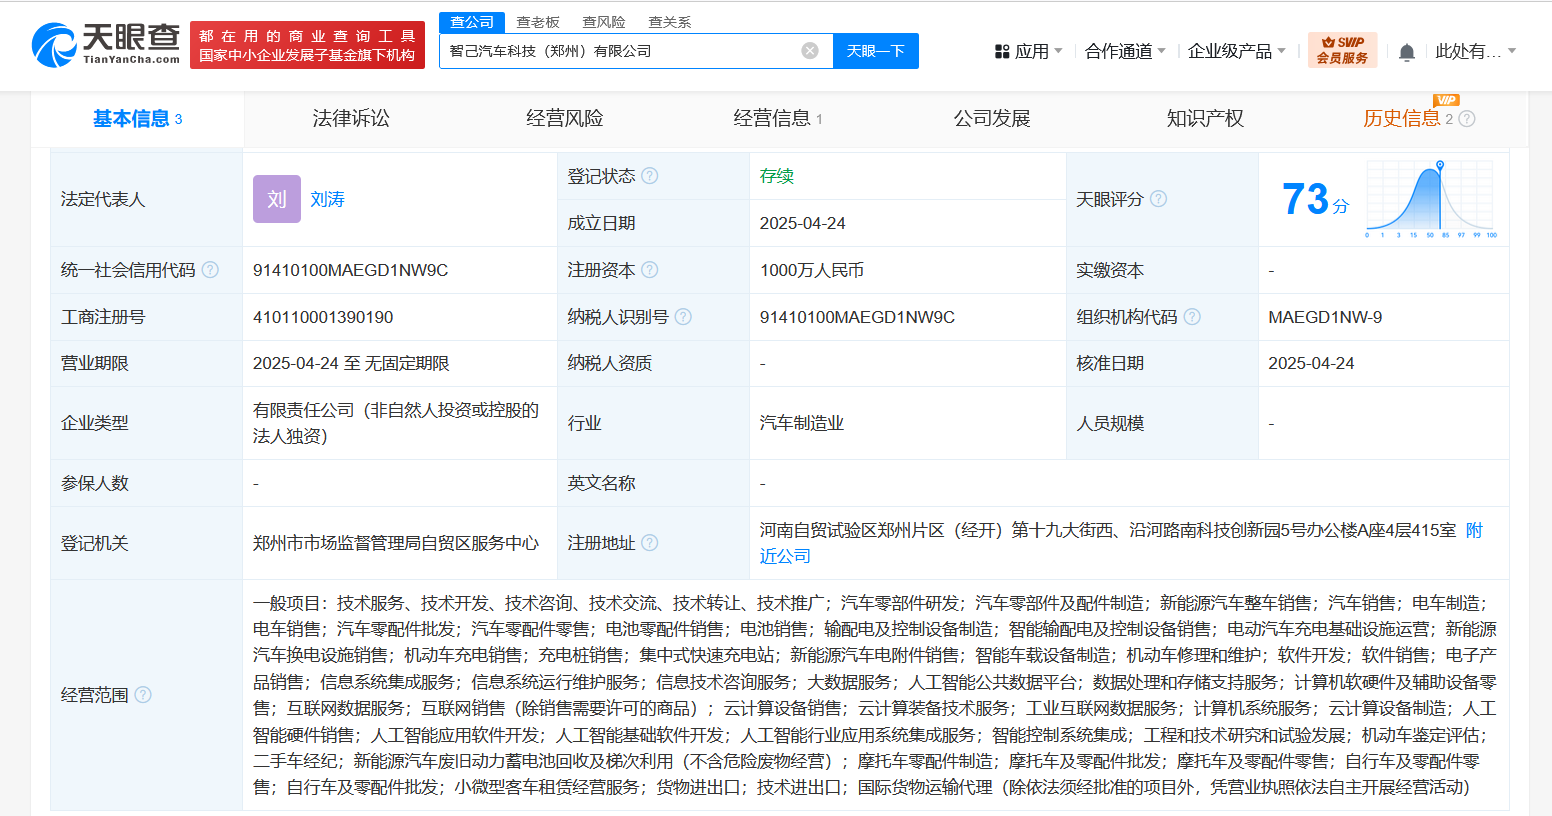This screenshot has width=1552, height=816.
Task: Click help icon next to 注册资本
Action: point(650,270)
